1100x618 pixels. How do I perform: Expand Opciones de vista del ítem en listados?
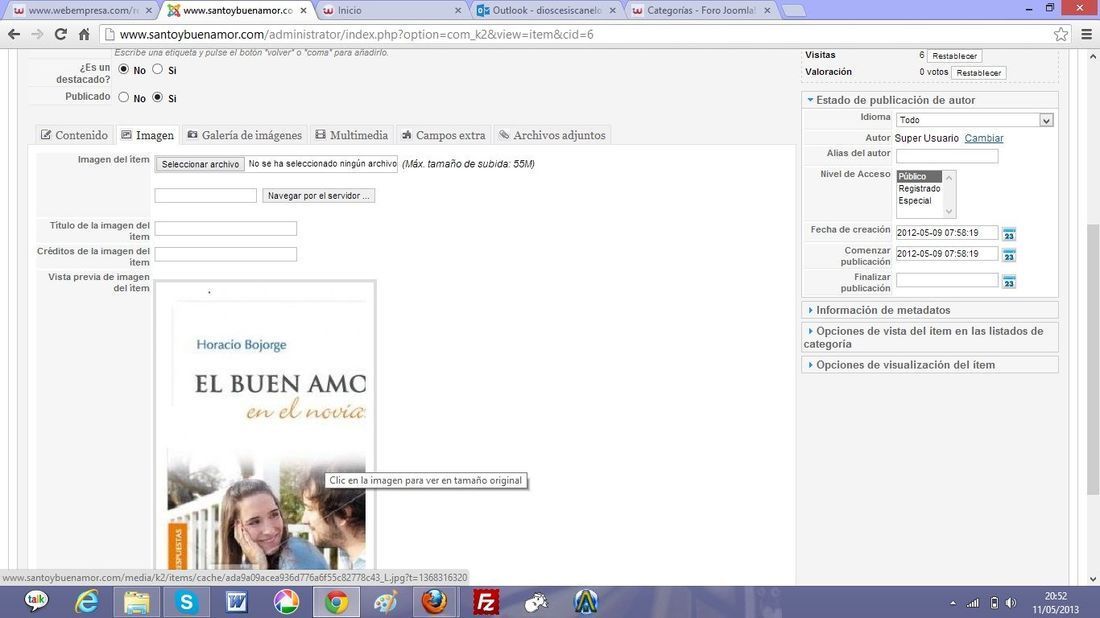click(x=930, y=337)
